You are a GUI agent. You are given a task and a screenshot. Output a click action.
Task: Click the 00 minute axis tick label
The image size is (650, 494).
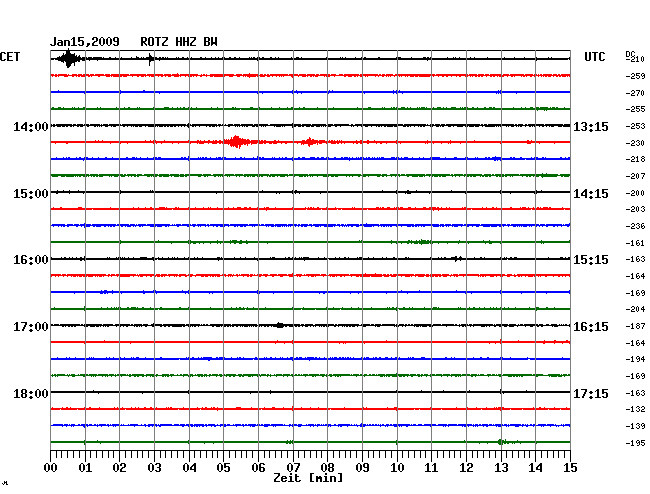point(51,467)
